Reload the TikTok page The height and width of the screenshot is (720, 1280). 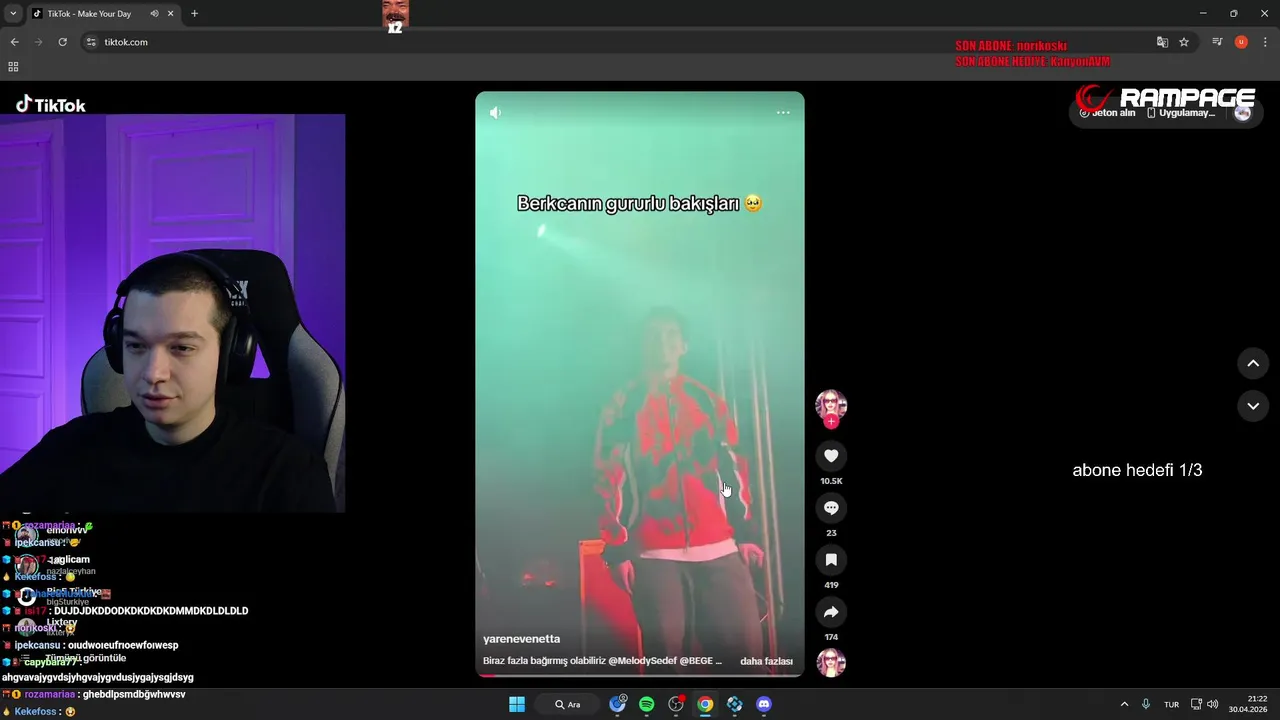click(x=62, y=42)
